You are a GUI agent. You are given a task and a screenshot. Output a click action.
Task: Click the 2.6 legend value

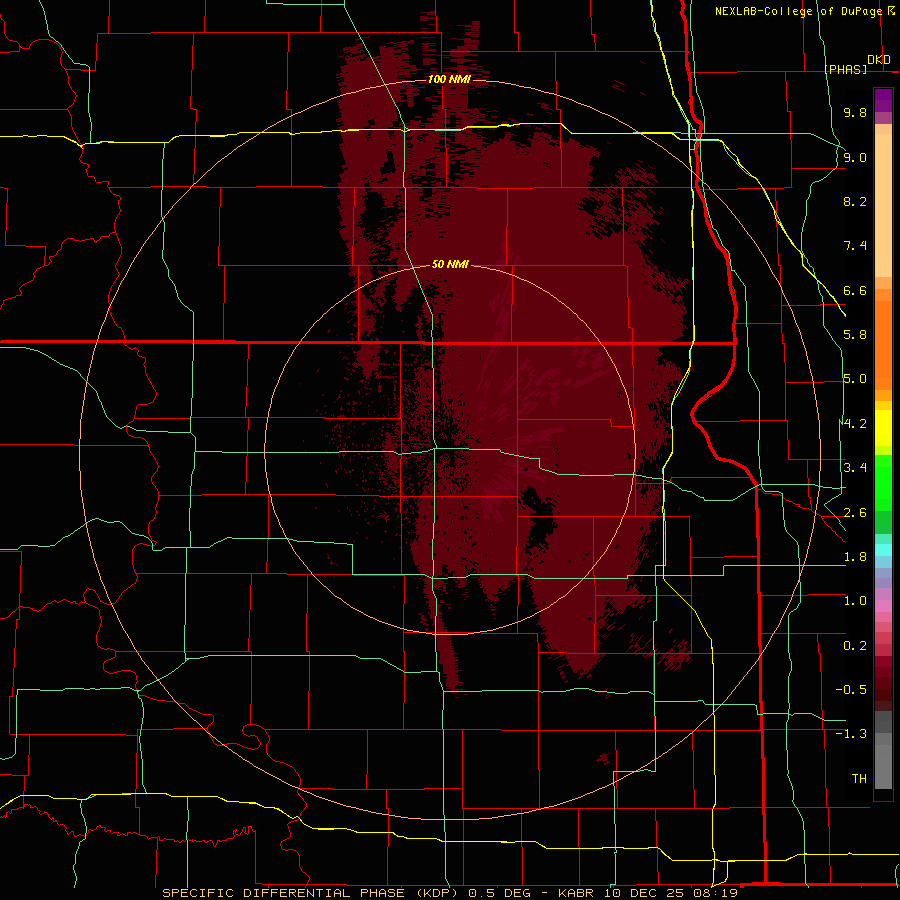(855, 513)
